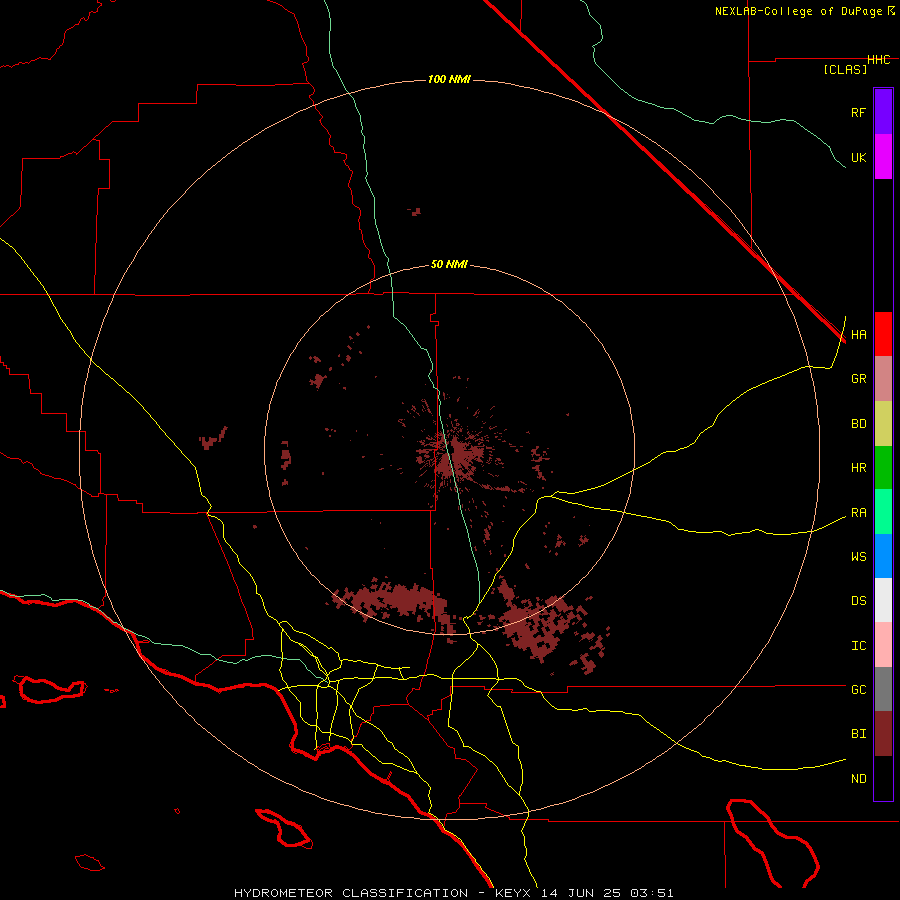Click the brown BI legend swatch

(883, 734)
